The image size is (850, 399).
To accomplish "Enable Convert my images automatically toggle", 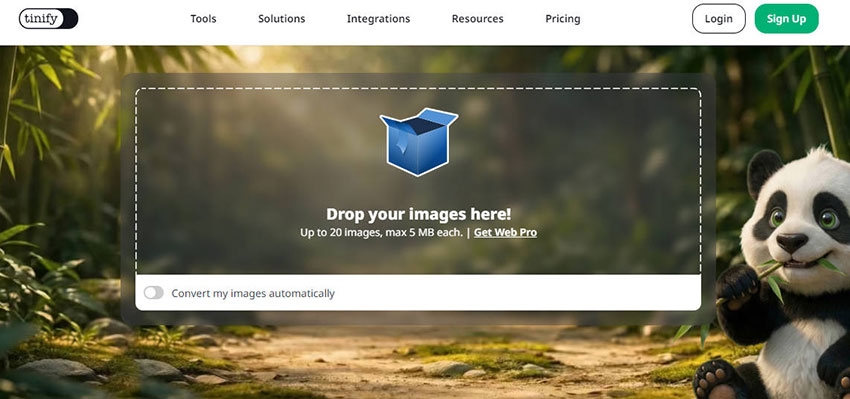I will [153, 293].
